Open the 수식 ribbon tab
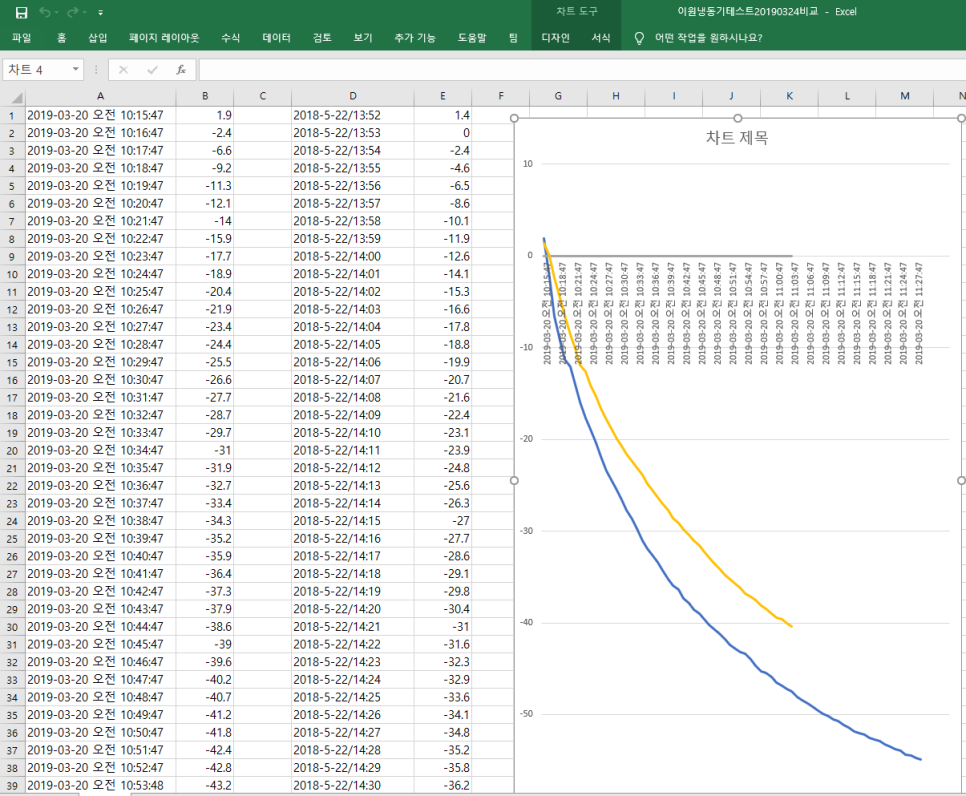Viewport: 966px width, 796px height. coord(230,38)
